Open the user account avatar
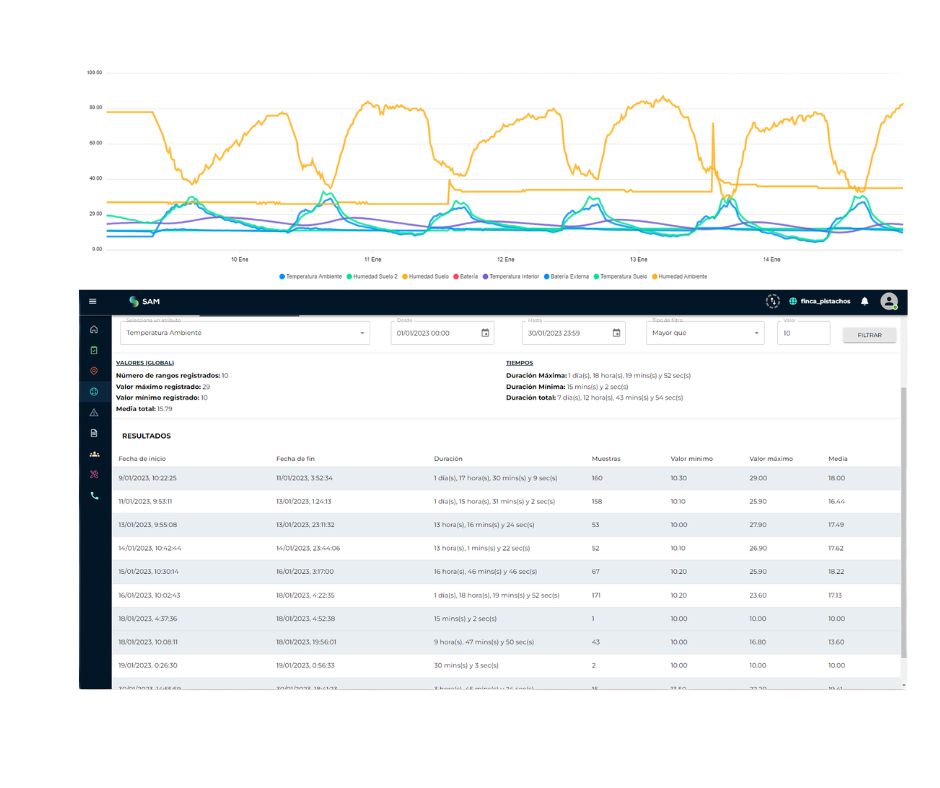 coord(888,301)
